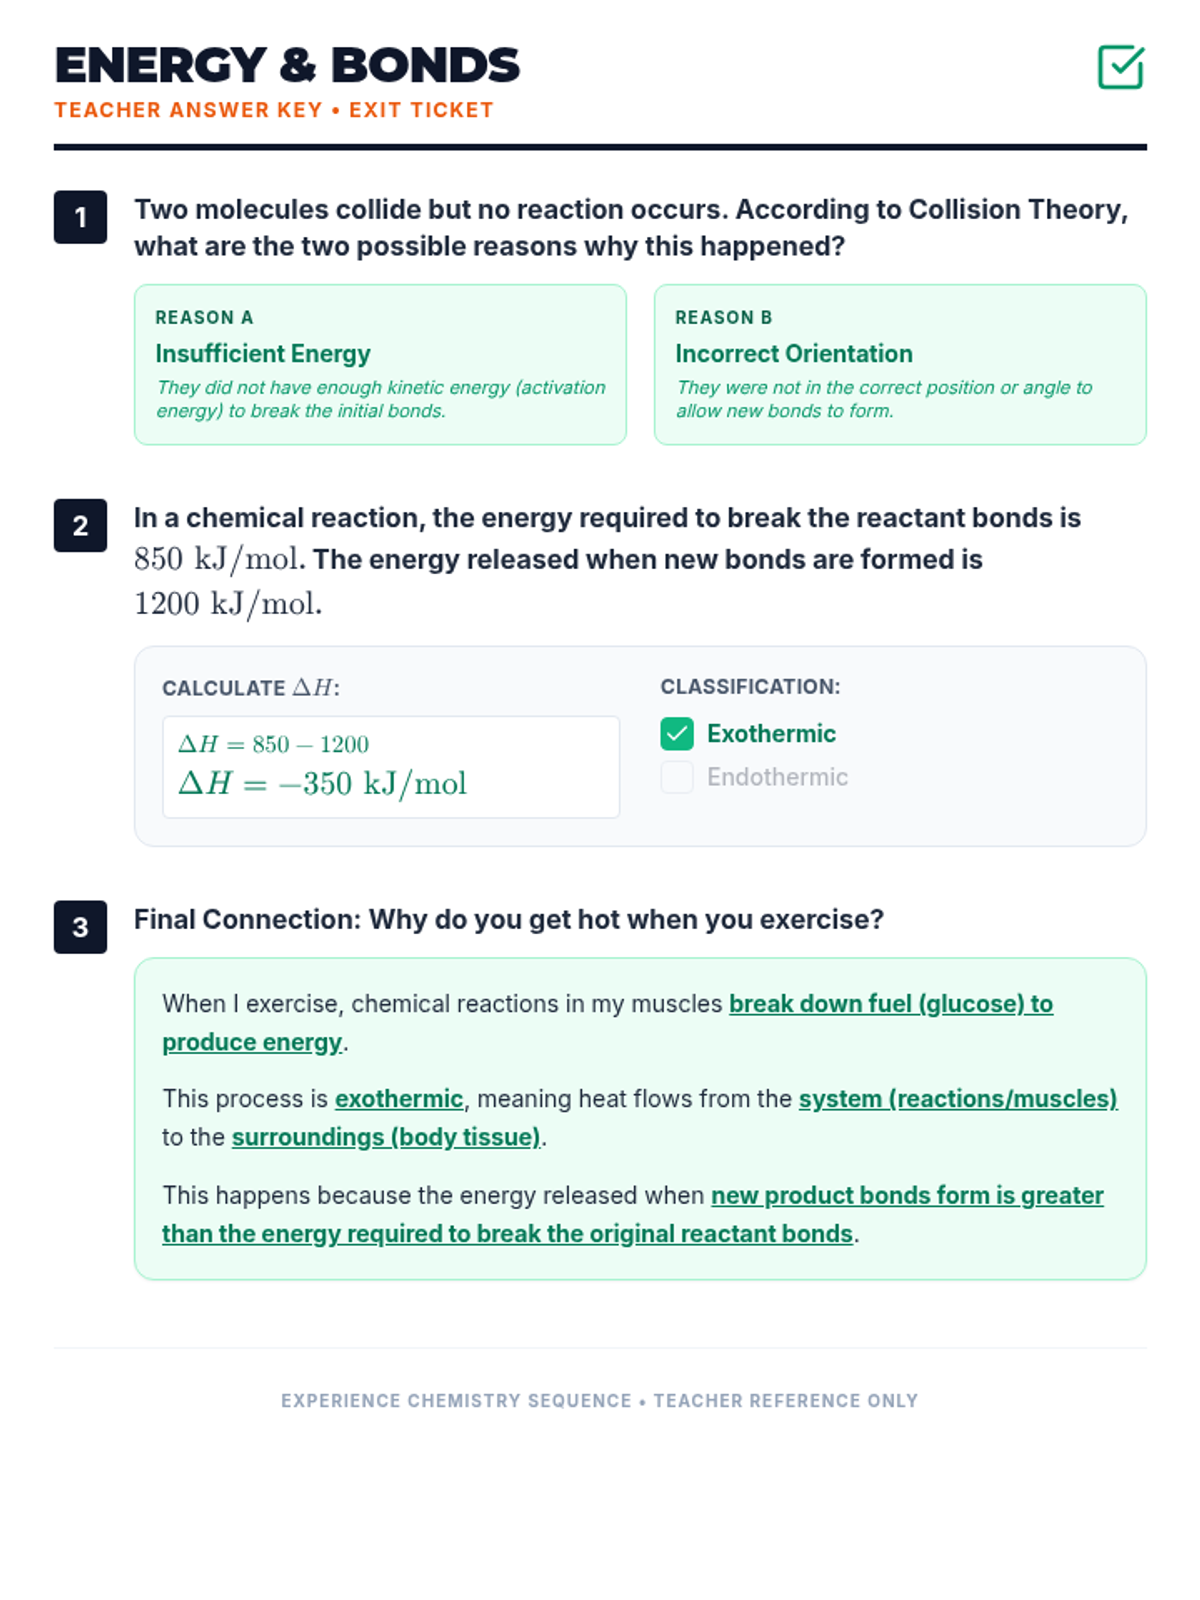Select the Reason A Insufficient Energy card
Viewport: 1200px width, 1600px height.
tap(380, 364)
